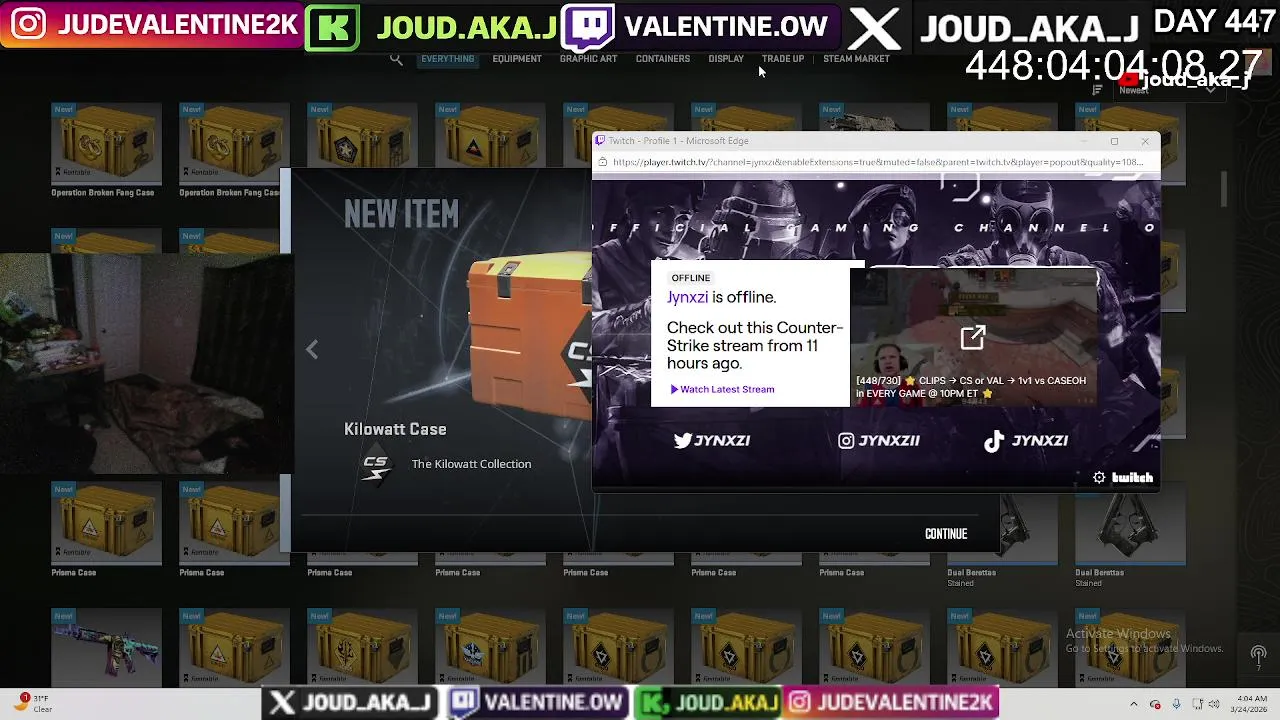Click the inventory vertical scrollbar
Screen dimensions: 1280x720
tap(1224, 189)
